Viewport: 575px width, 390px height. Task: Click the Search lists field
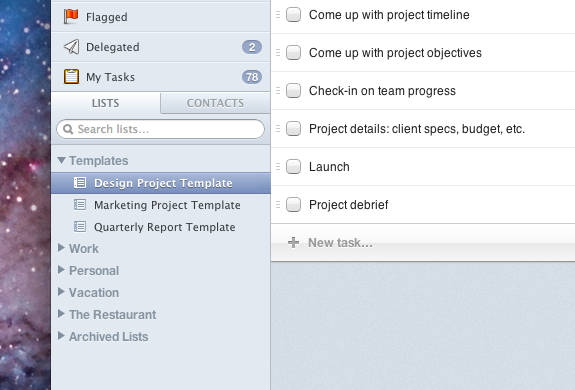pyautogui.click(x=161, y=129)
